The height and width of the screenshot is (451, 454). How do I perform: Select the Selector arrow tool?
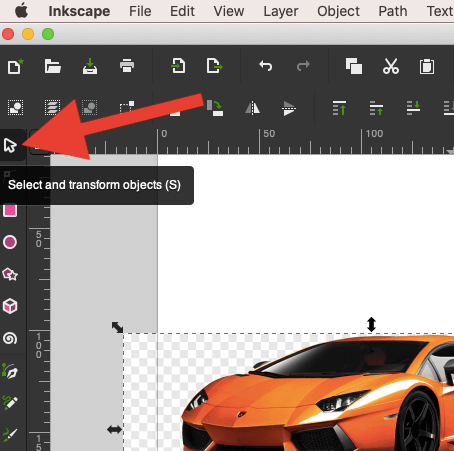(x=10, y=145)
